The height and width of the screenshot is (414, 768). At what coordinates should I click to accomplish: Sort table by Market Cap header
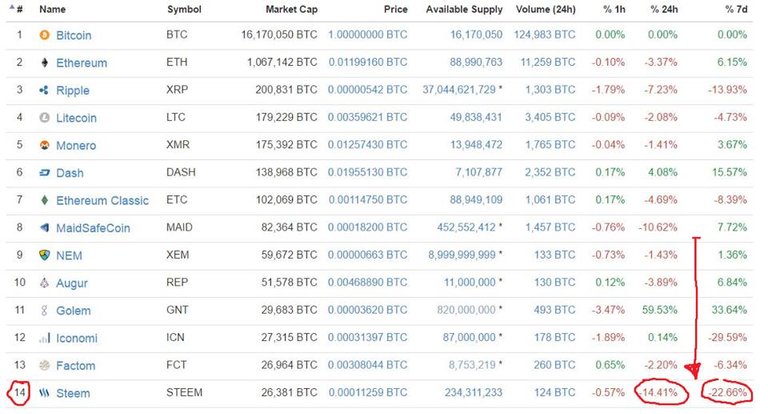point(291,9)
